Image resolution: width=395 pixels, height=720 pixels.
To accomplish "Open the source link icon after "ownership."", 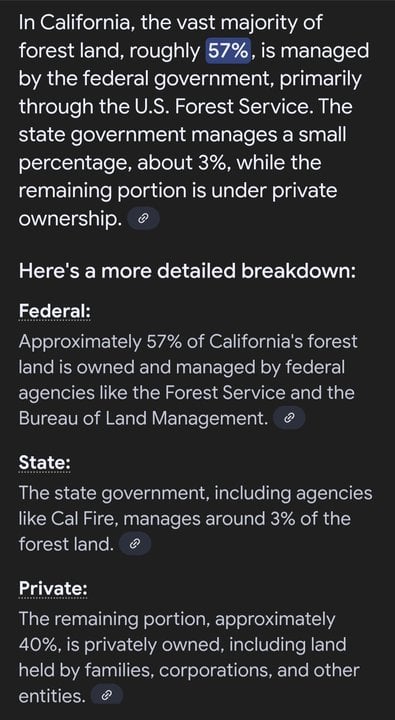I will (143, 219).
